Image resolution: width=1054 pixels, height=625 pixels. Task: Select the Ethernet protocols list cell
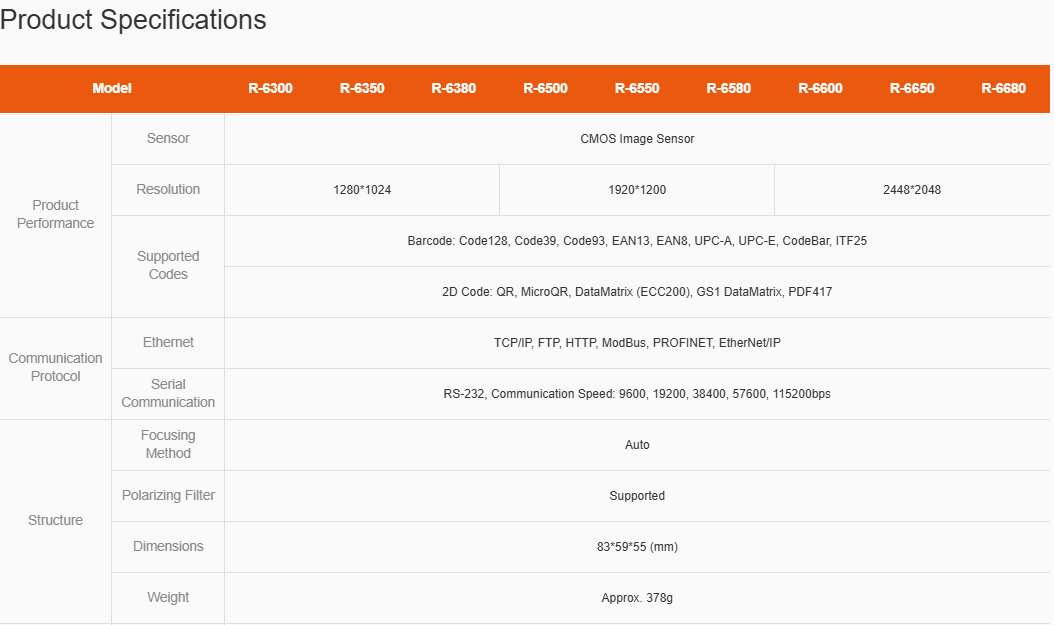(637, 343)
